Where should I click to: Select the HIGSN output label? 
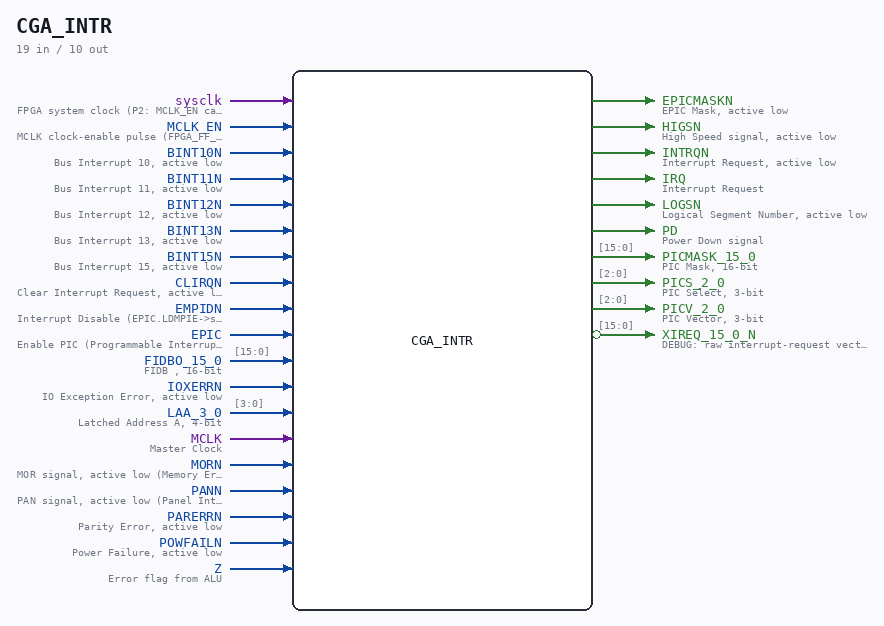click(x=682, y=126)
